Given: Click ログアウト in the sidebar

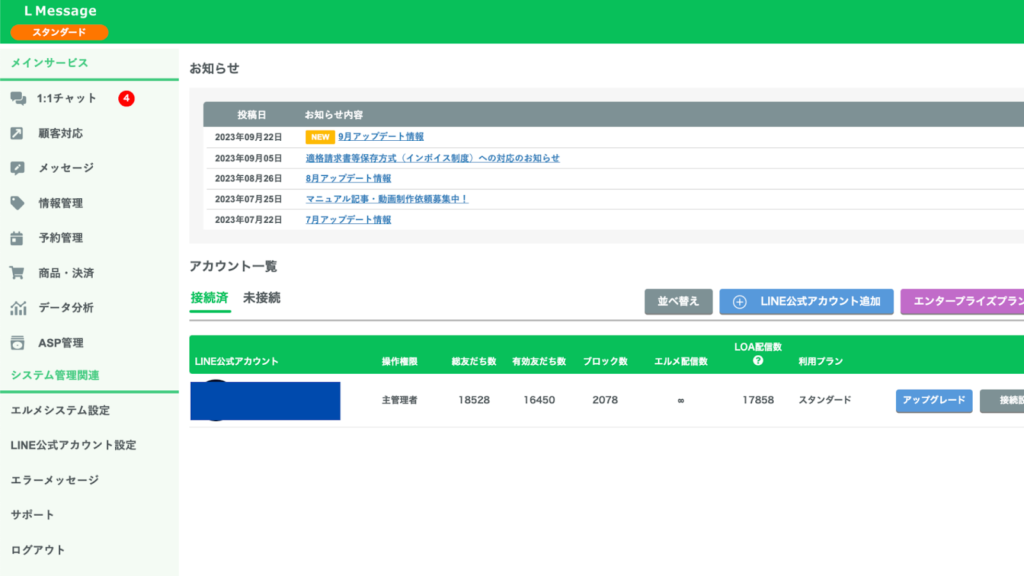Looking at the screenshot, I should pyautogui.click(x=38, y=550).
